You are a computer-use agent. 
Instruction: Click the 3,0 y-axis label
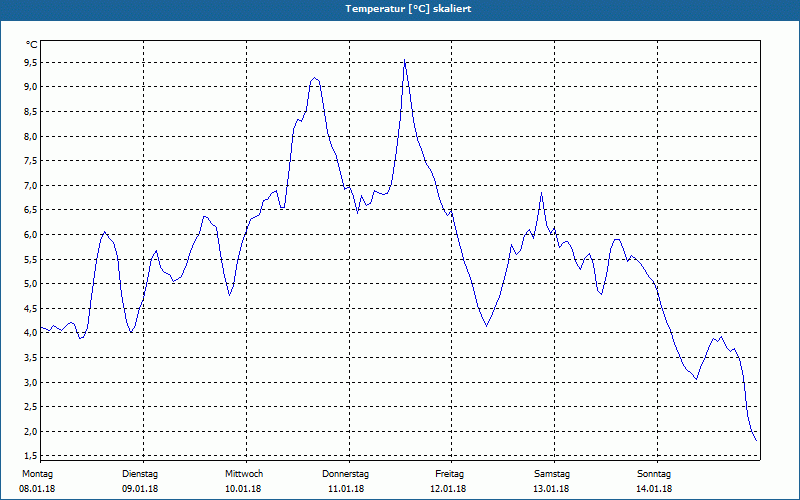pos(31,382)
